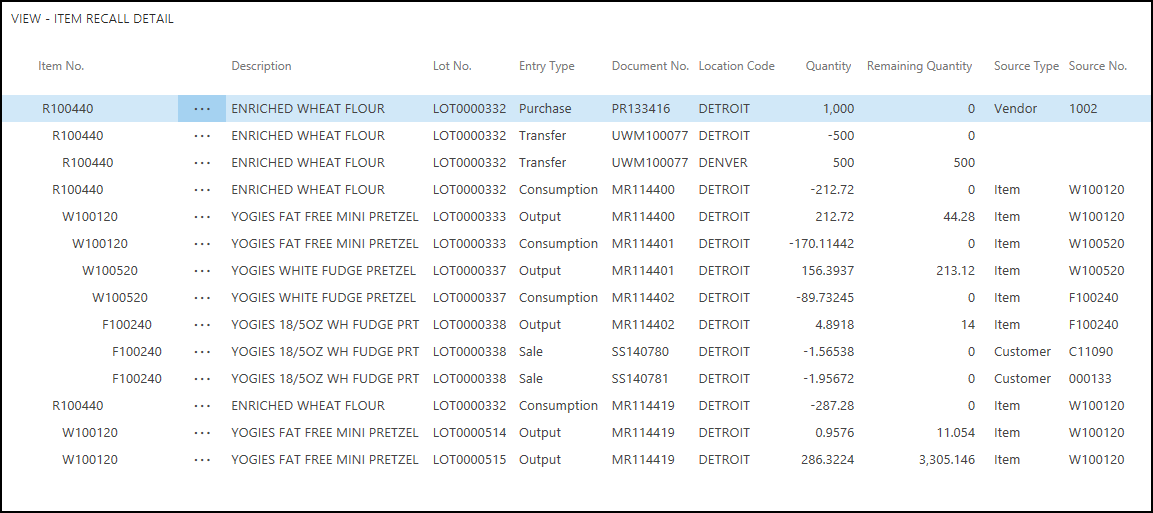Show more options for the MR114402 output row
Screen dimensions: 1153x513
[x=202, y=325]
